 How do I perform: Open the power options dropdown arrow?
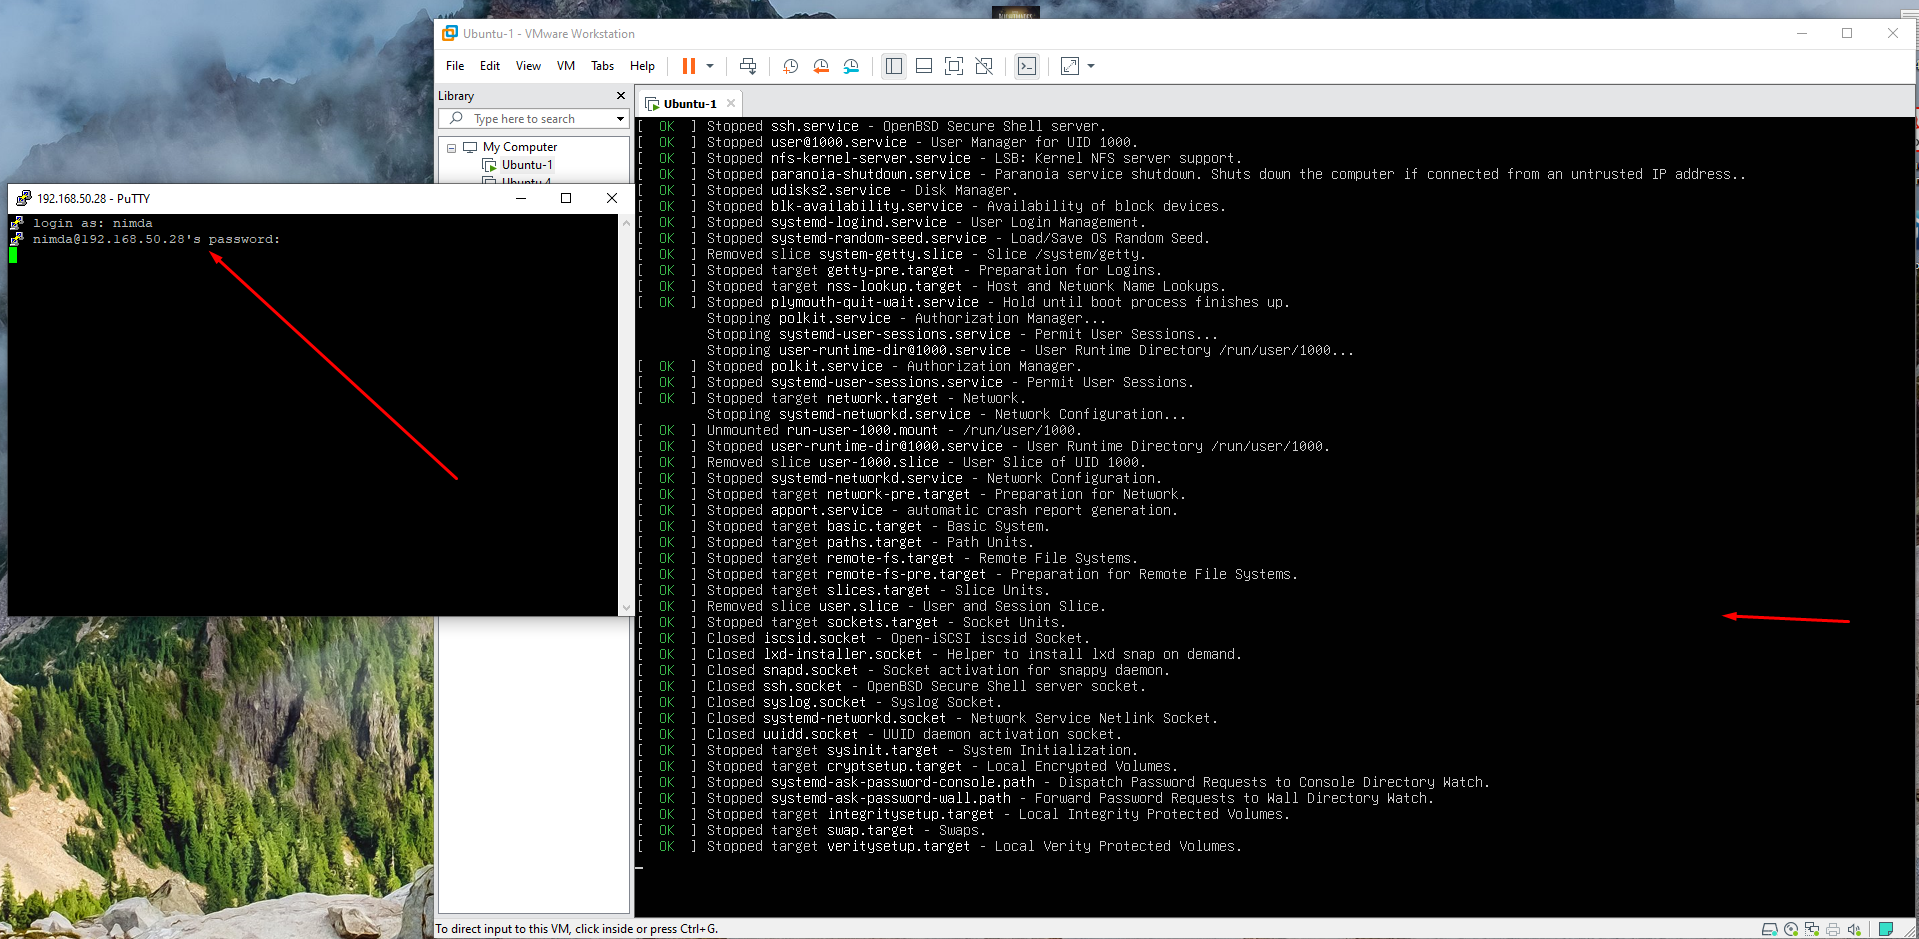710,66
